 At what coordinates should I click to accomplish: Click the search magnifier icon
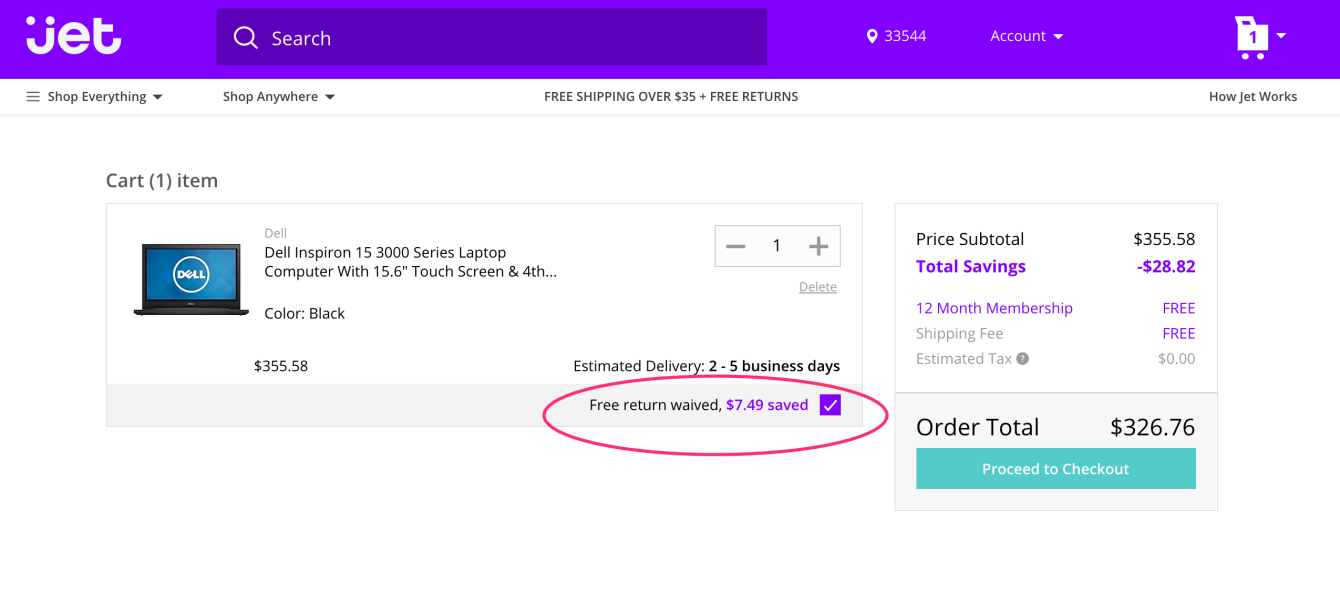pos(245,38)
